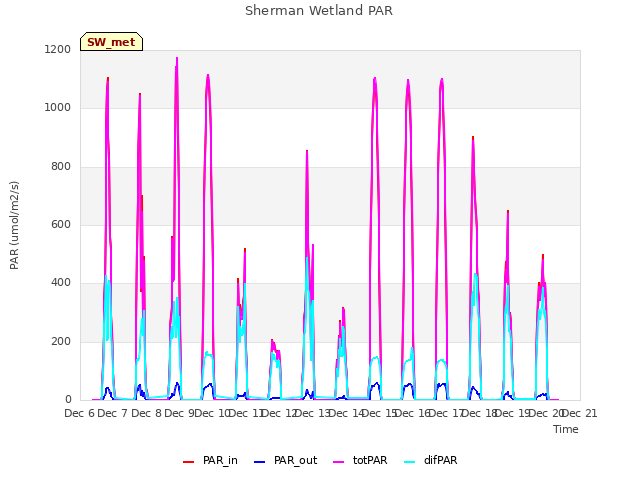Click the Dec 7 x-axis tick label
The height and width of the screenshot is (480, 640).
[113, 413]
